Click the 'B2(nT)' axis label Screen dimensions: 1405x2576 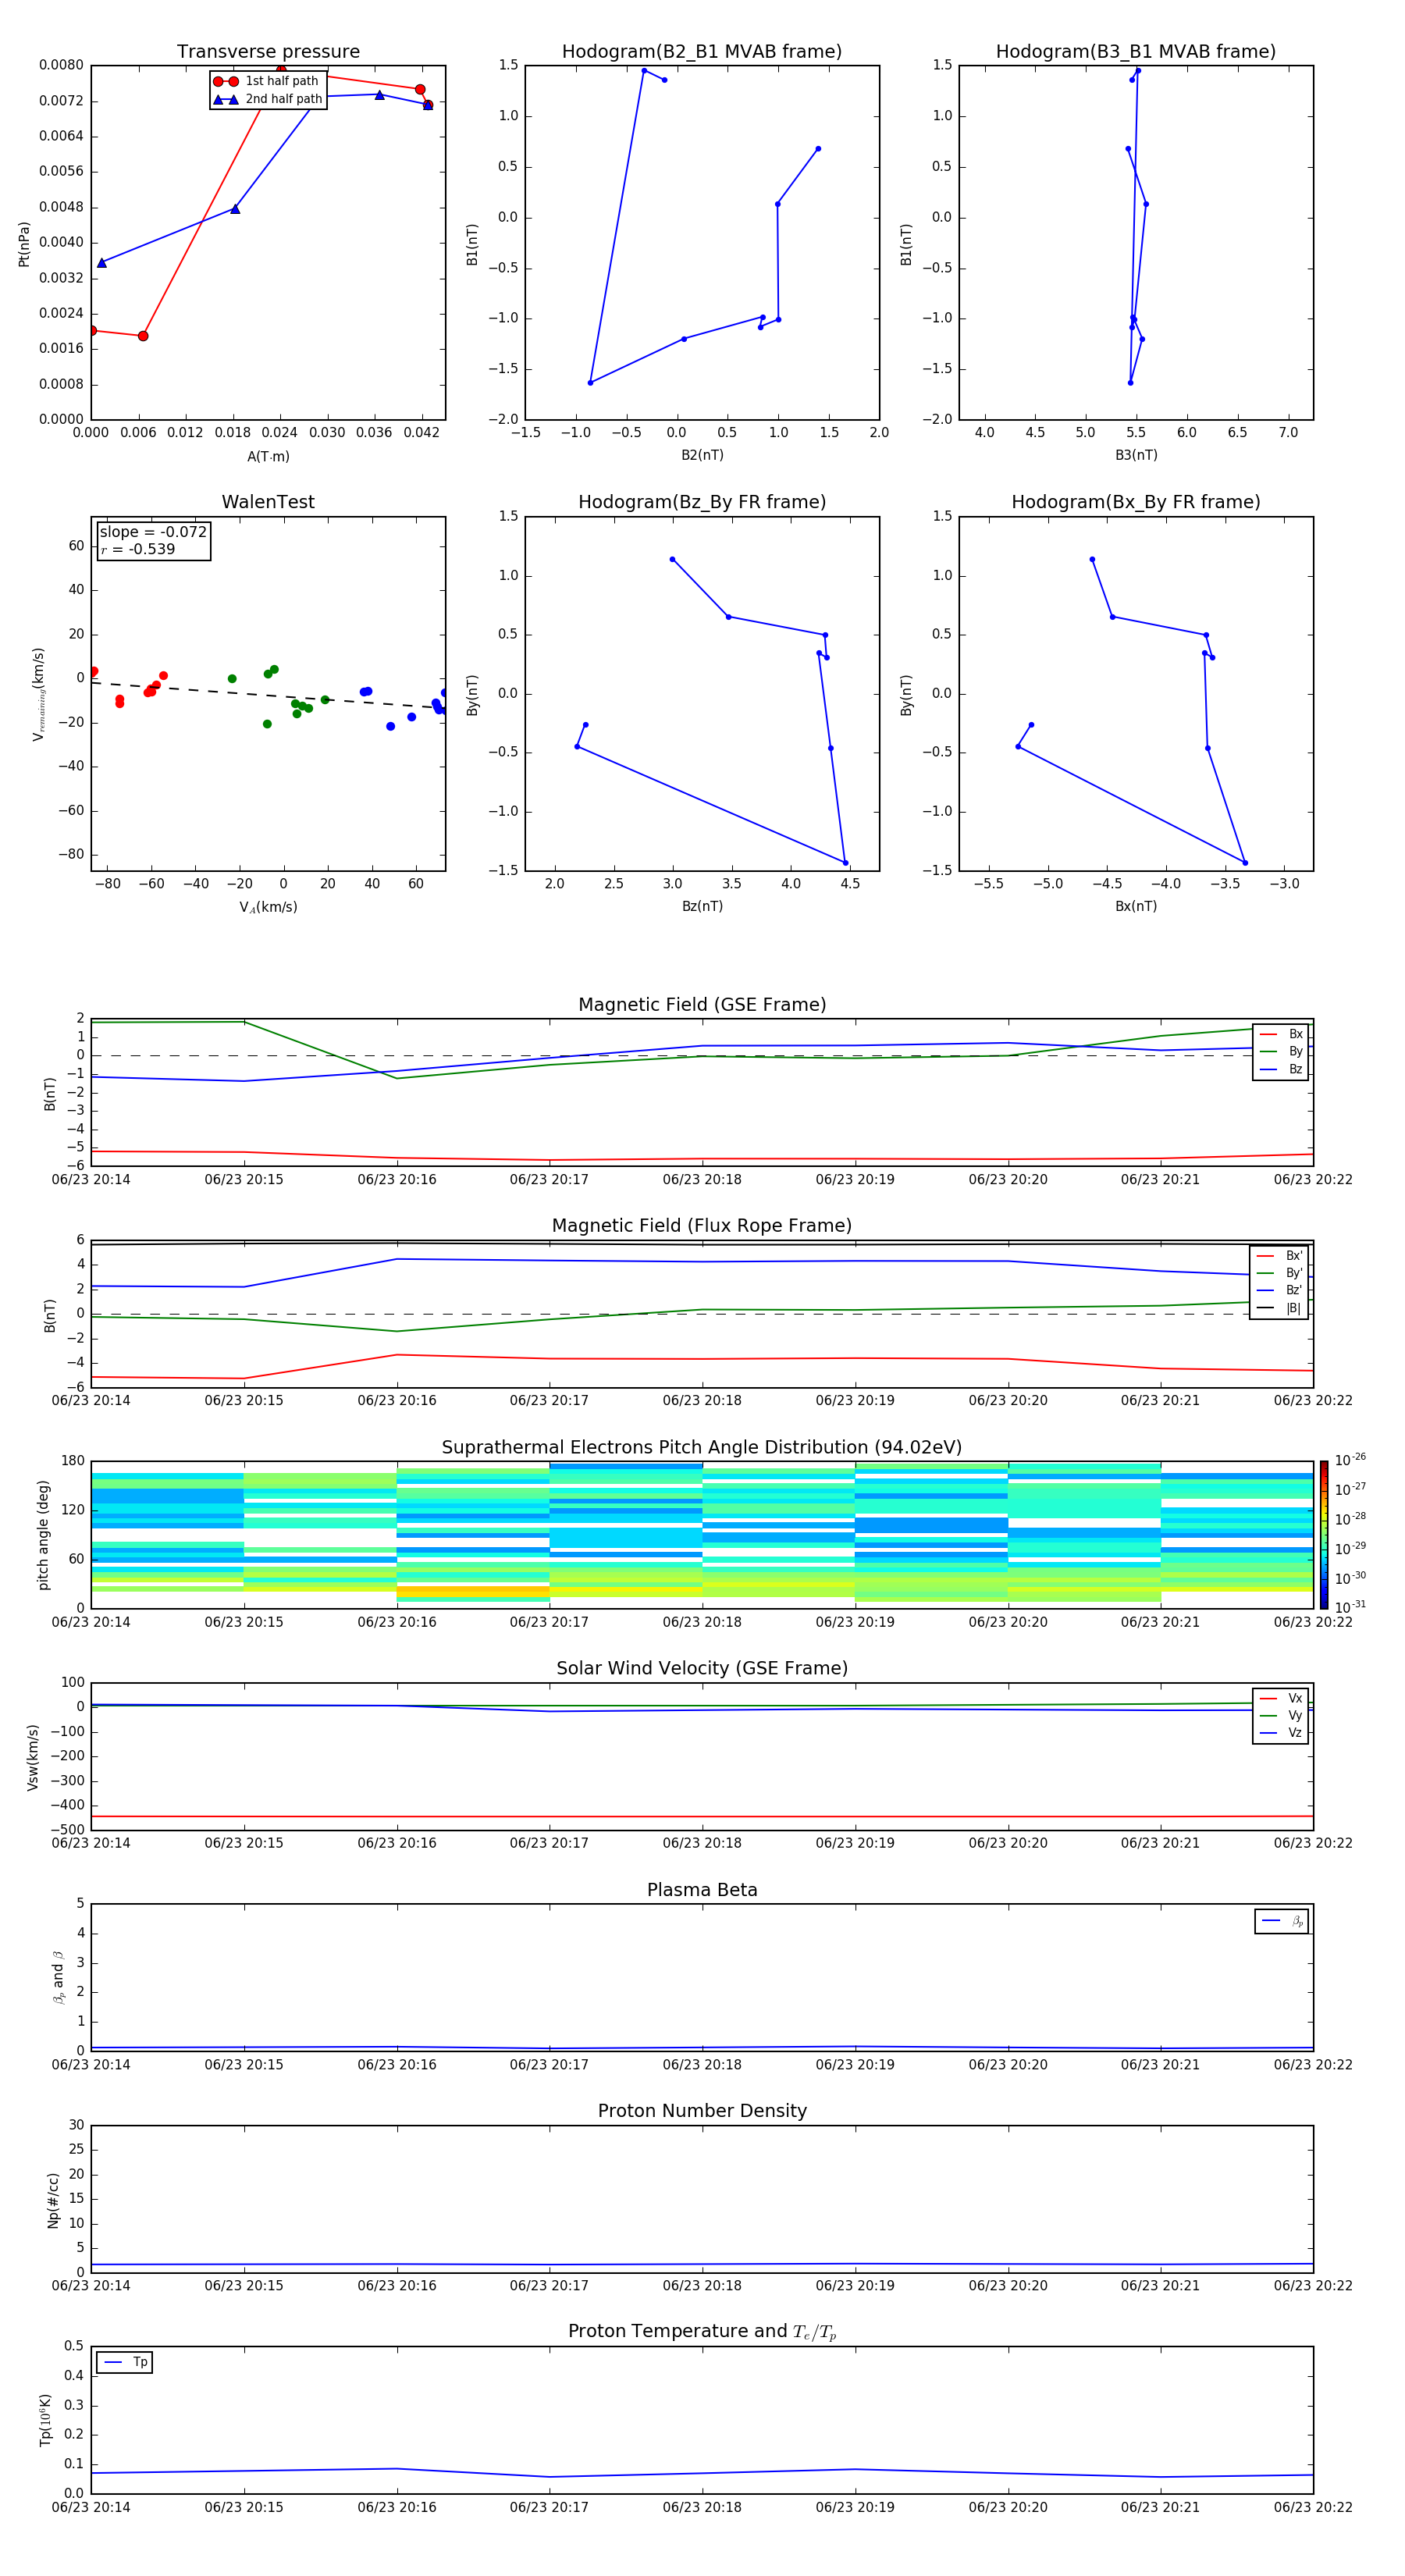(x=702, y=455)
